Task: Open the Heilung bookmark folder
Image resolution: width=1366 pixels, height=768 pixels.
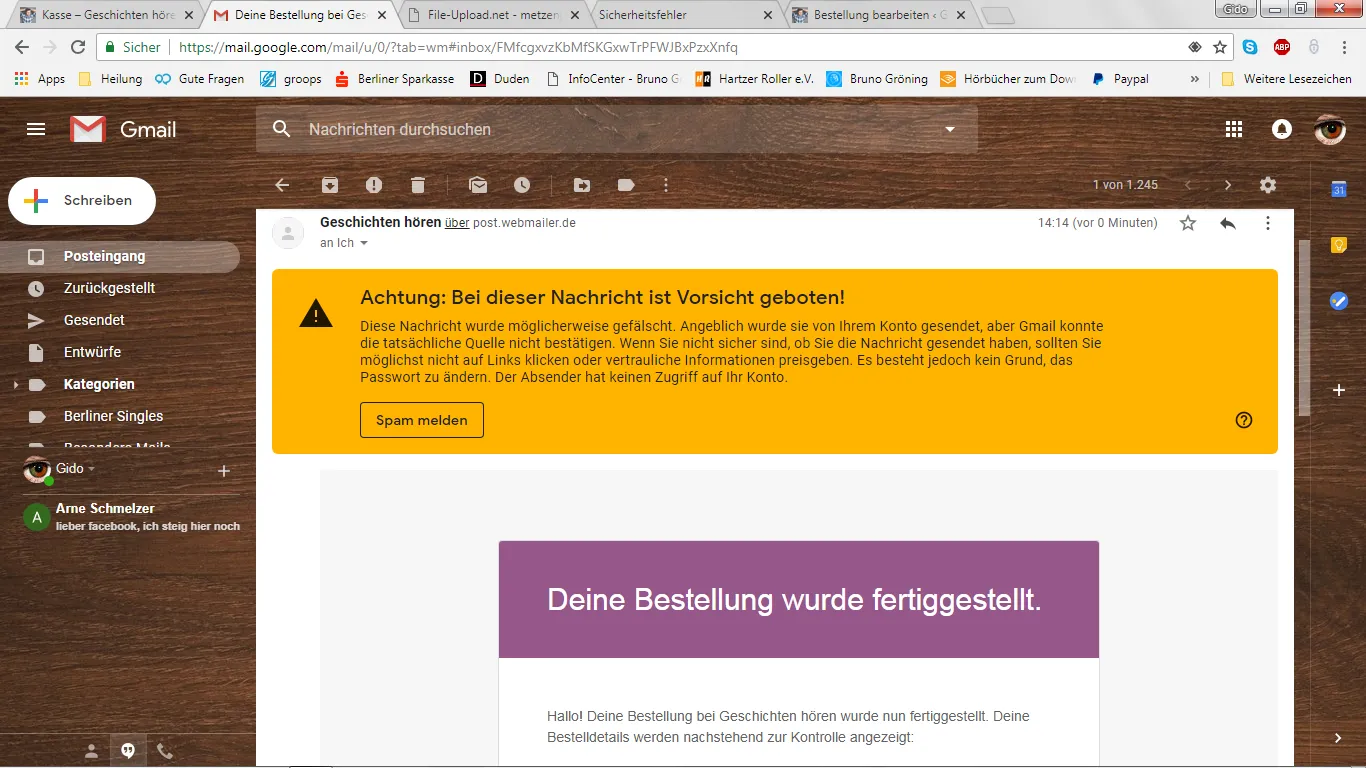Action: coord(110,79)
